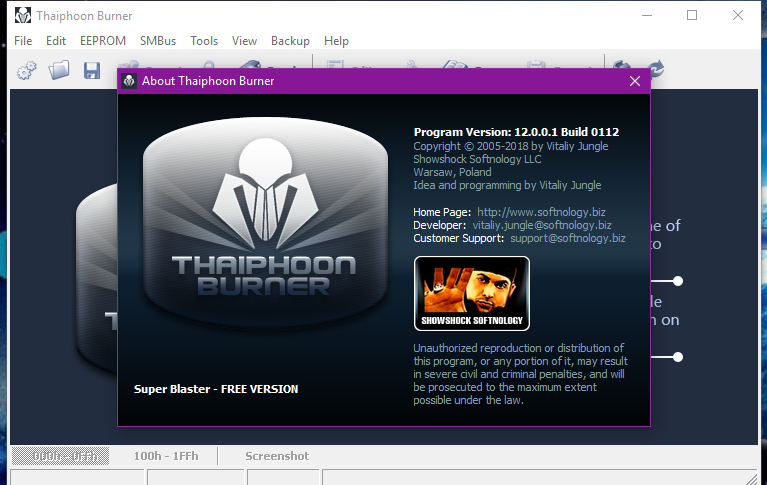Open the View menu
The image size is (767, 485).
(244, 41)
